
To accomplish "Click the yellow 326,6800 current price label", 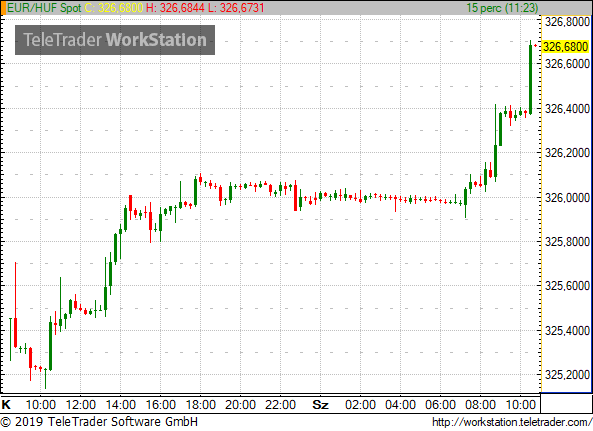I will tap(566, 47).
